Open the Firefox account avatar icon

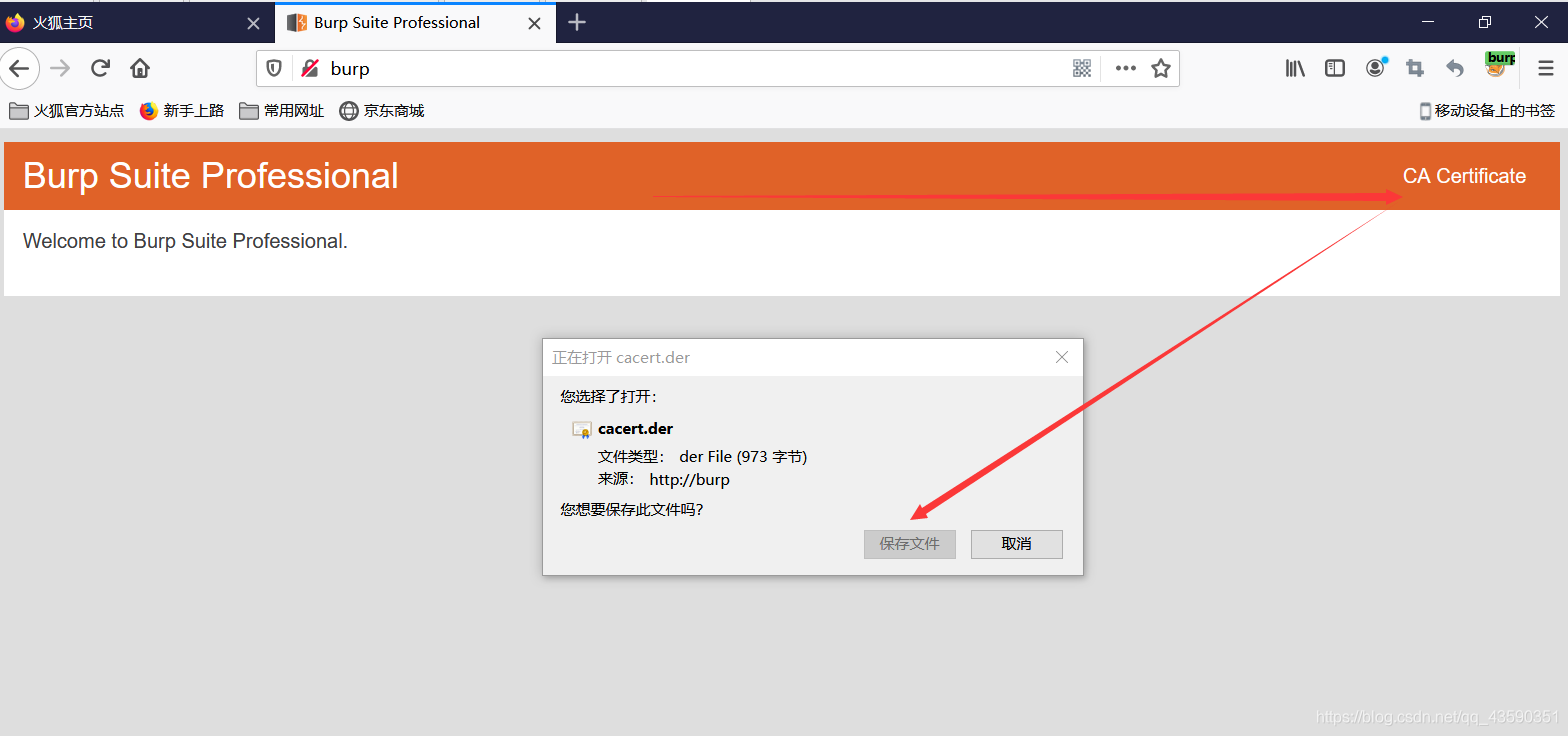click(x=1376, y=67)
